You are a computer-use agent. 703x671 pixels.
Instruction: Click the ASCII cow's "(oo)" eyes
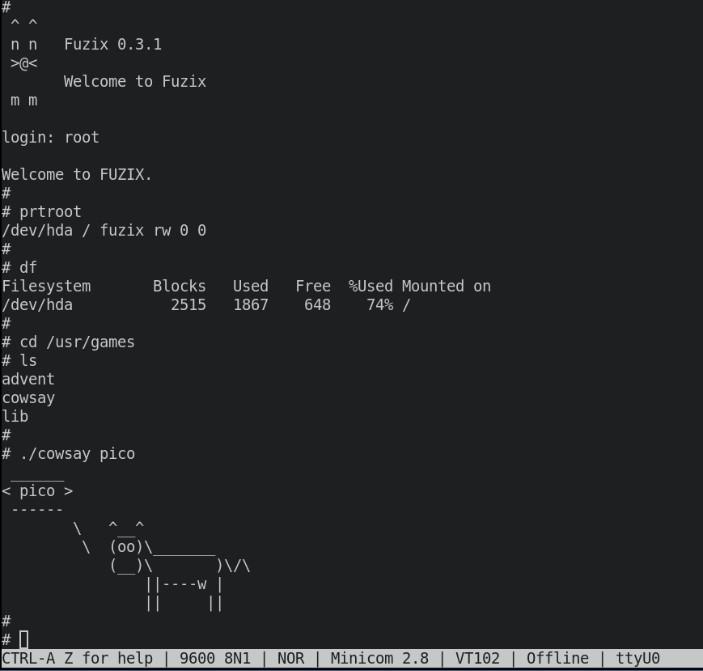[125, 547]
